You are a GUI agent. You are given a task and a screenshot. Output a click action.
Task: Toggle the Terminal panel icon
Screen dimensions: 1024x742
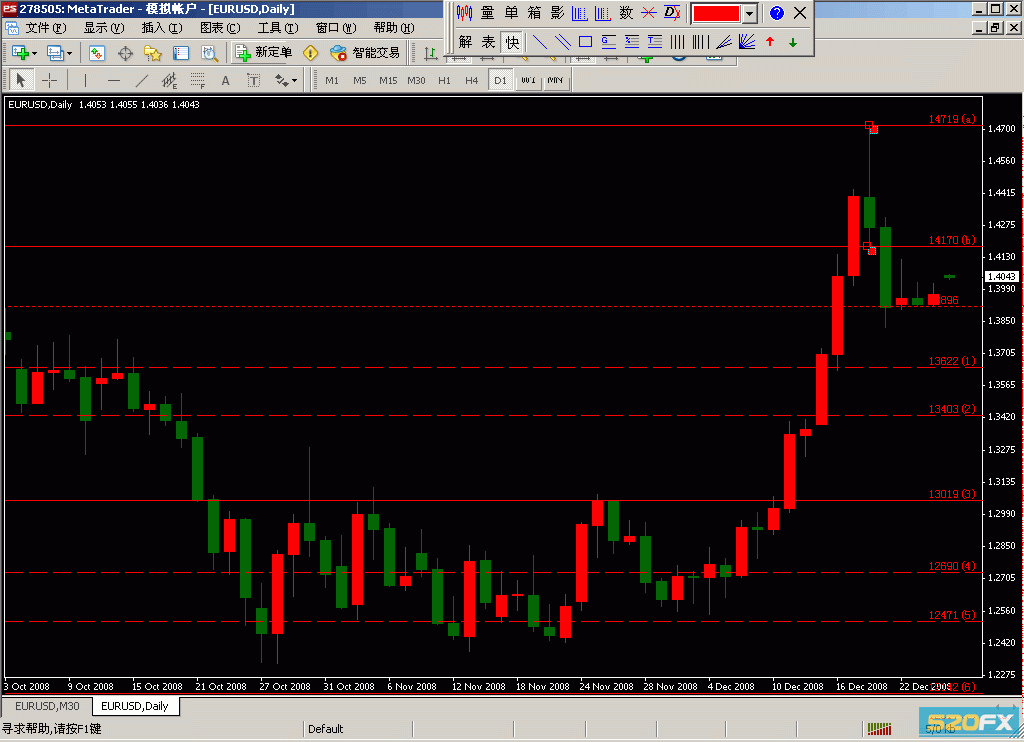tap(181, 53)
